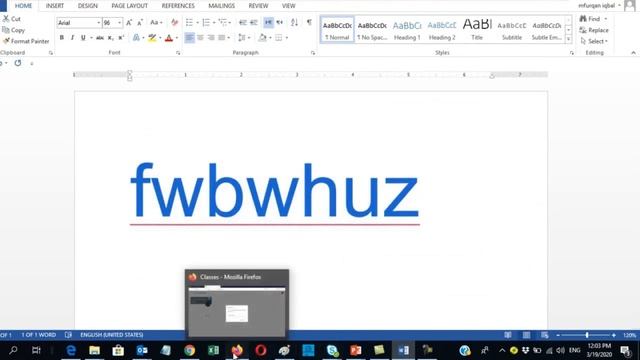Toggle Strikethrough formatting
Viewport: 640px width, 360px height.
point(100,38)
